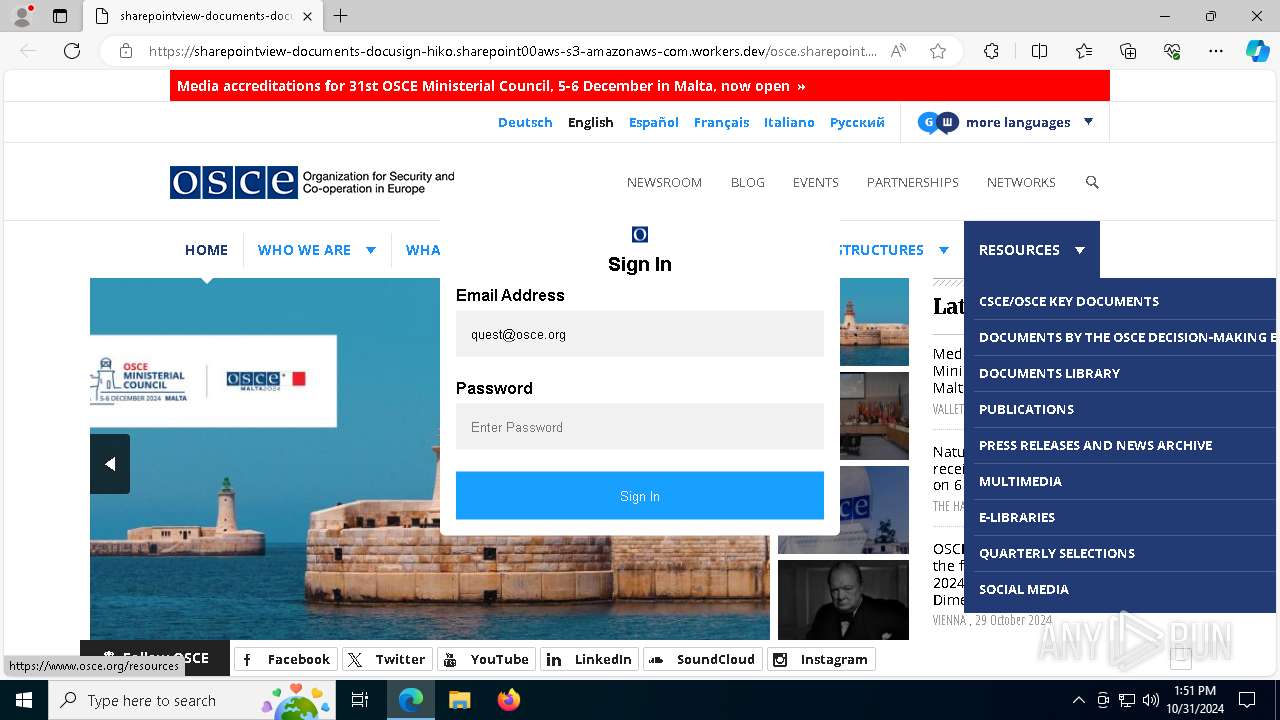Open Social Media entry
Image resolution: width=1280 pixels, height=720 pixels.
1024,589
